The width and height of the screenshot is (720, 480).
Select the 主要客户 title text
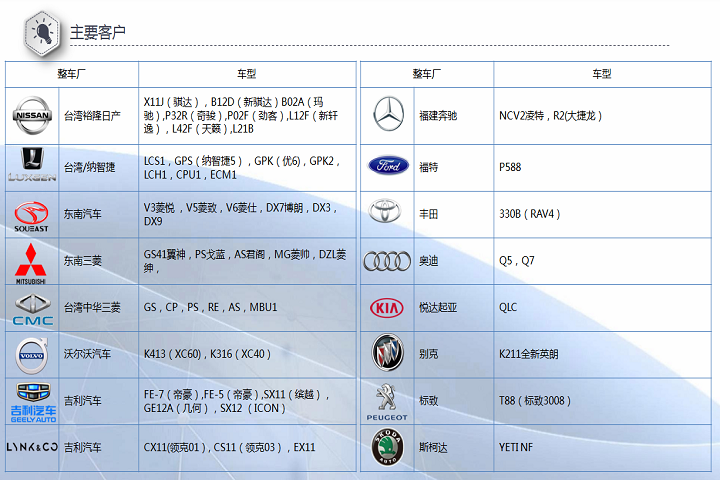coord(98,33)
